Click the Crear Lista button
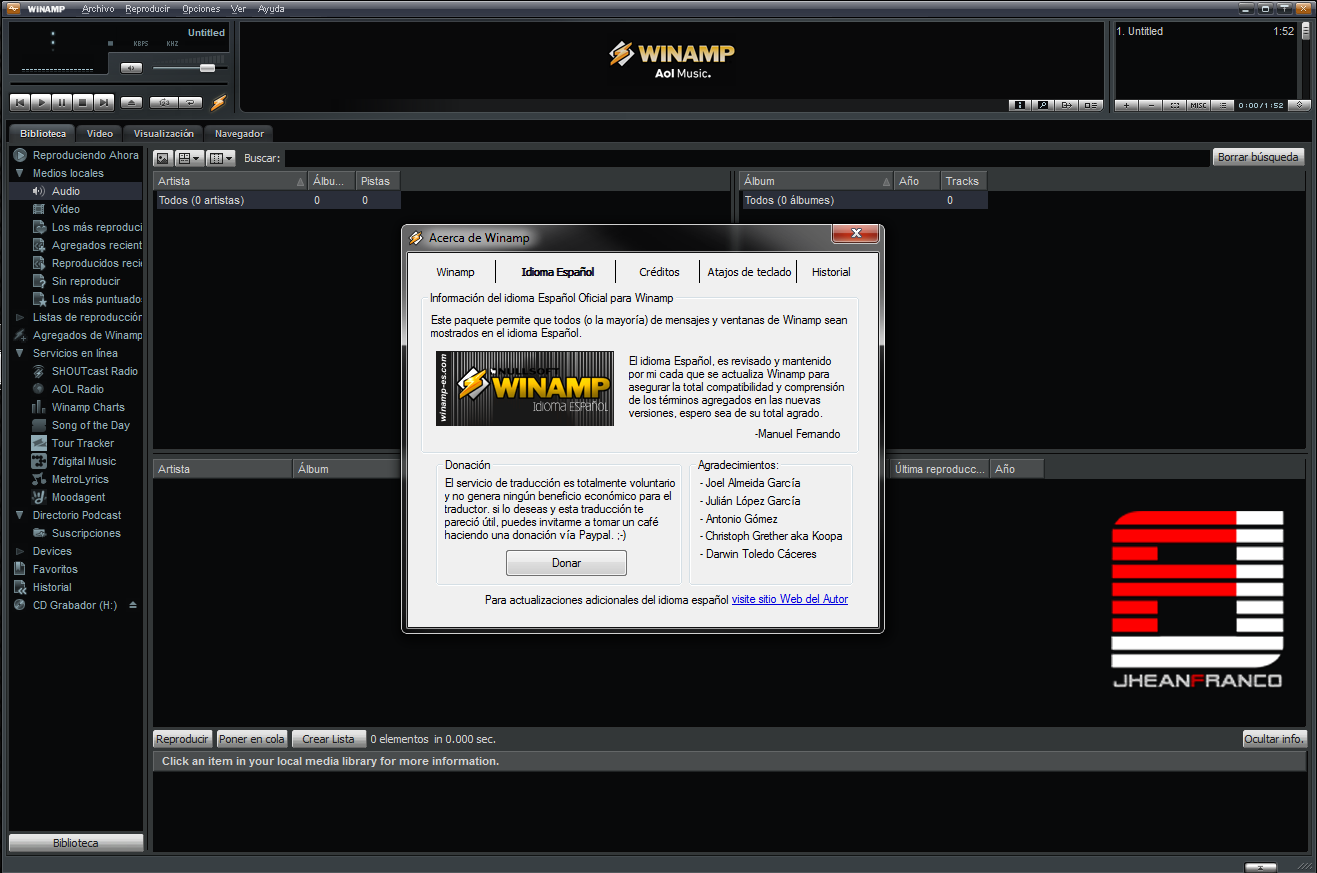Screen dimensions: 1317x873 (x=329, y=739)
